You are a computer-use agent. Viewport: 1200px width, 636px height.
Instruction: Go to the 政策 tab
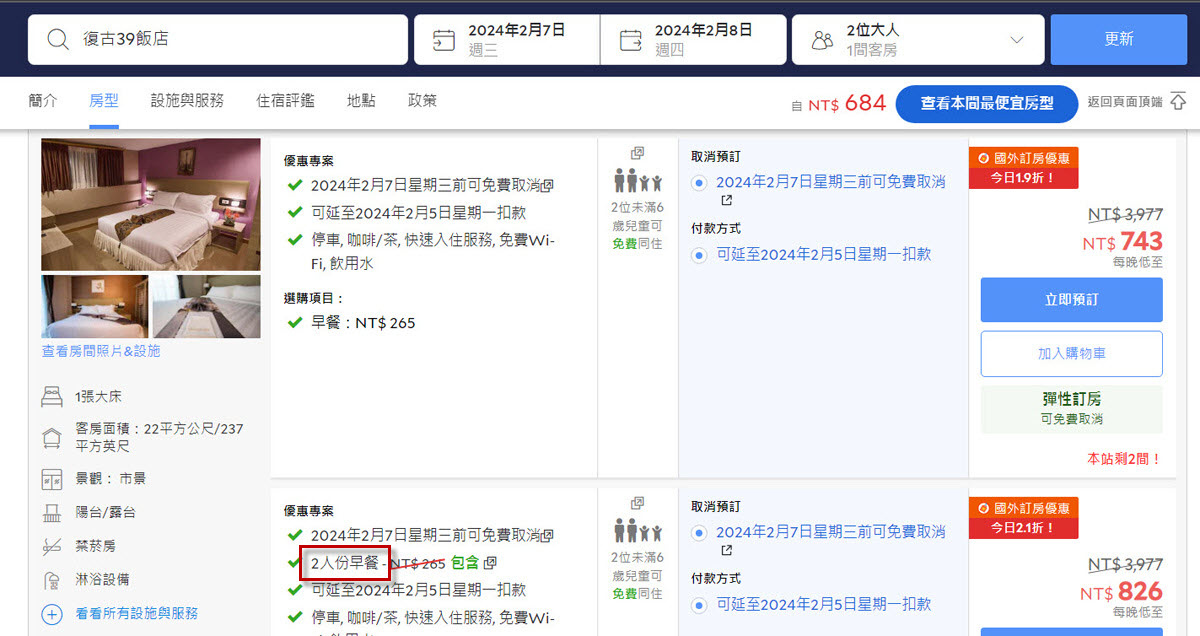tap(422, 101)
